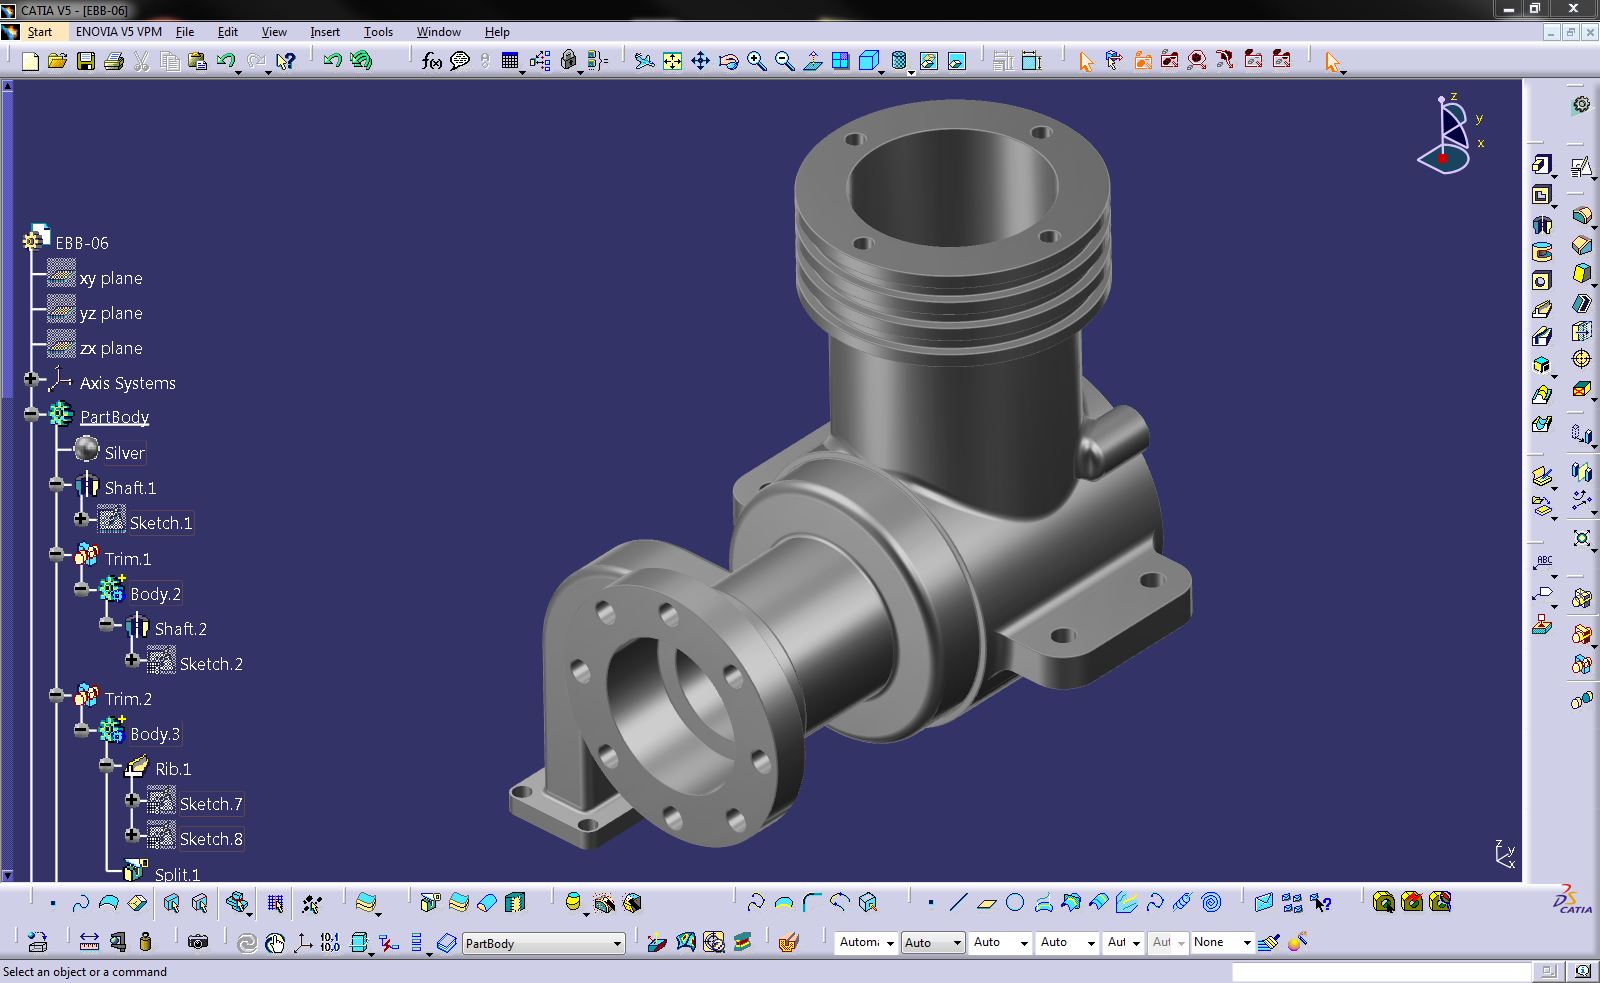Click the Print icon
1600x983 pixels.
point(114,62)
